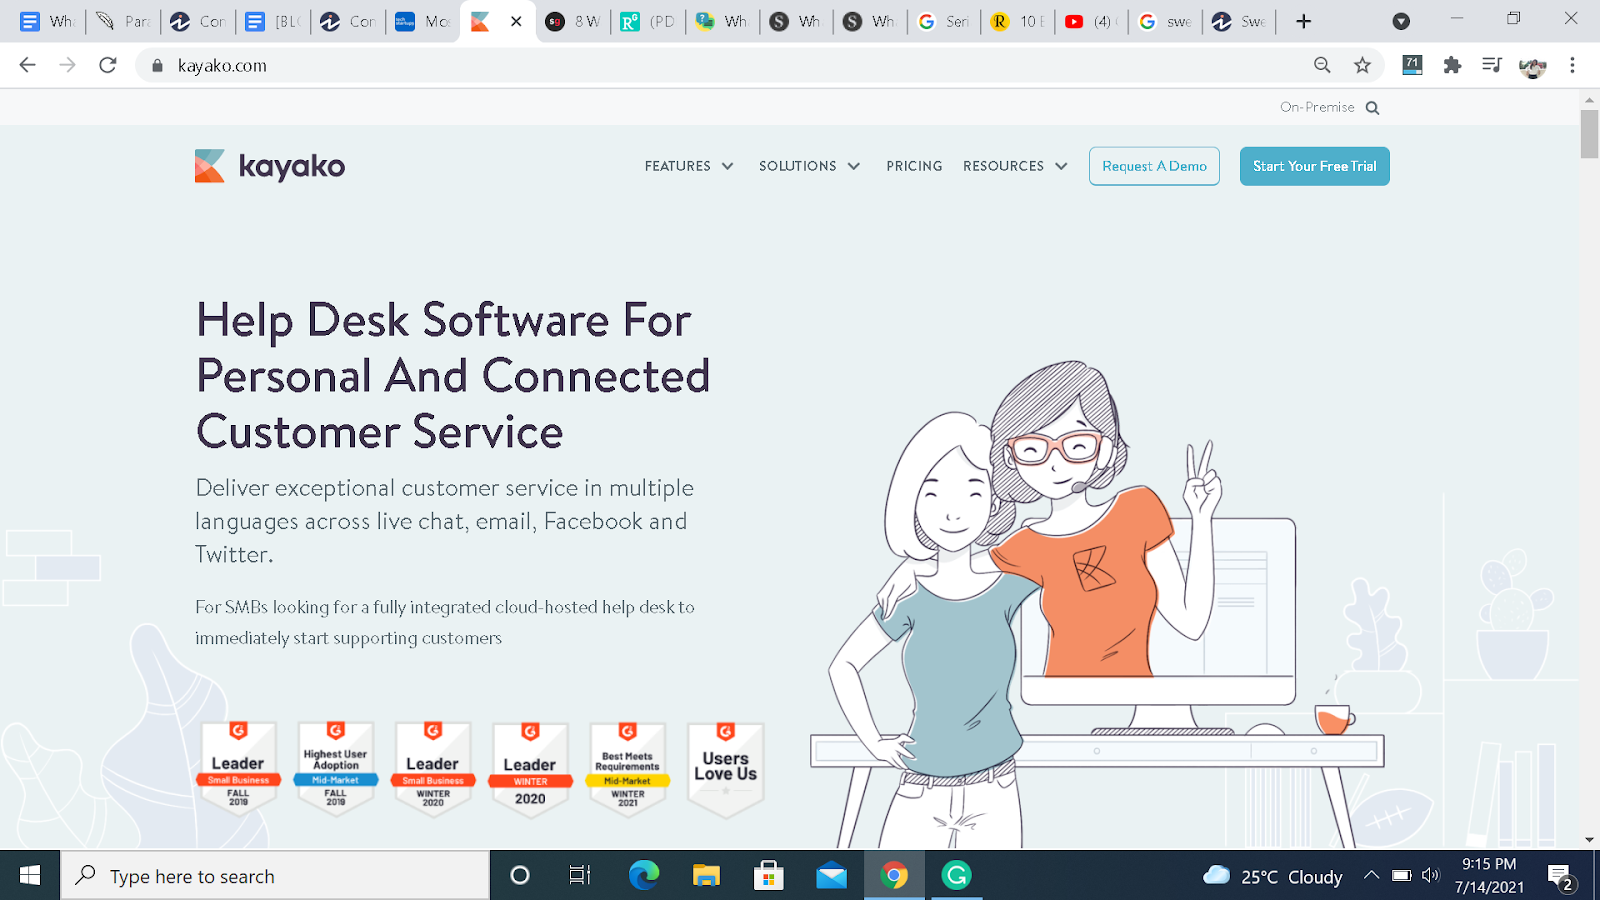
Task: Switch to the tab titled '8 W'
Action: [572, 21]
